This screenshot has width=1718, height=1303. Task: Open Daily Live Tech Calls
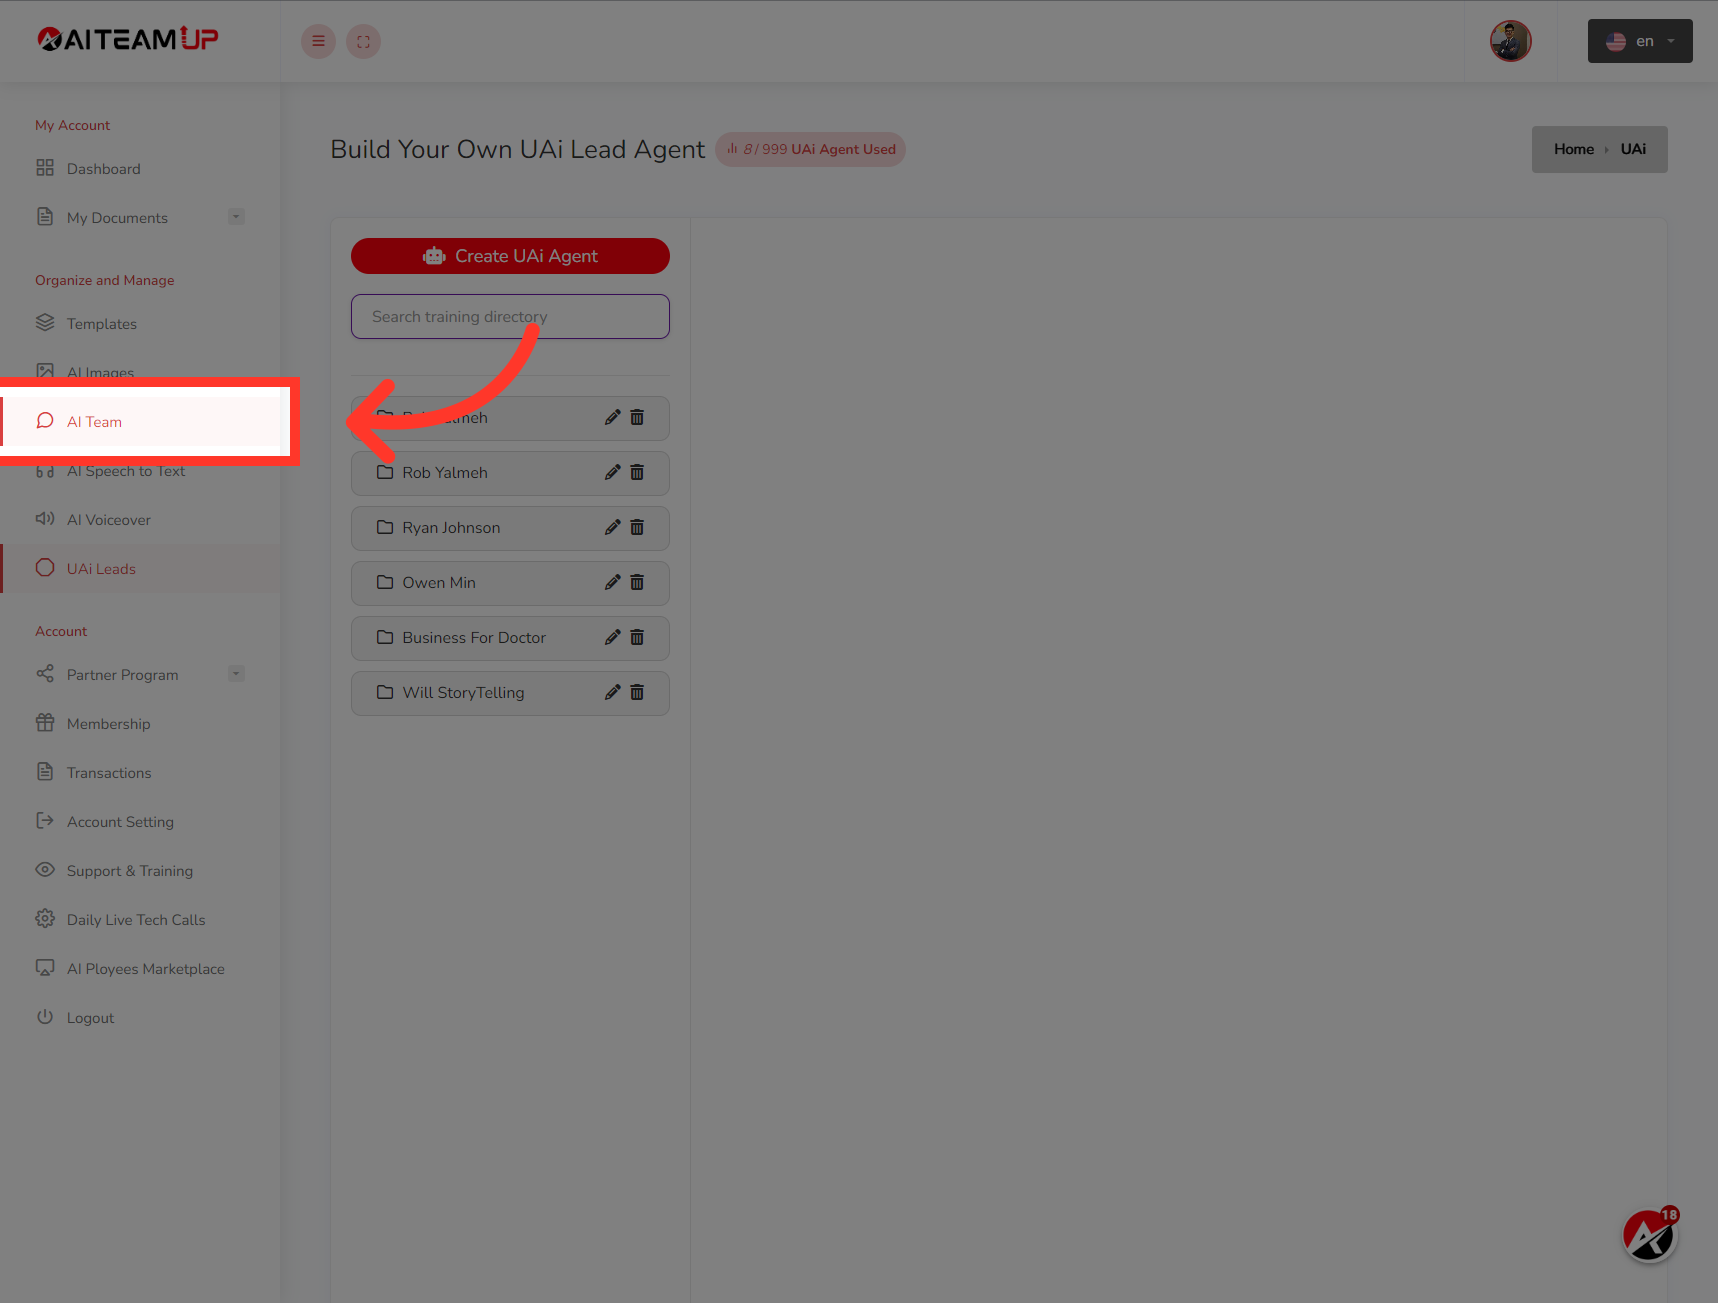pos(140,920)
